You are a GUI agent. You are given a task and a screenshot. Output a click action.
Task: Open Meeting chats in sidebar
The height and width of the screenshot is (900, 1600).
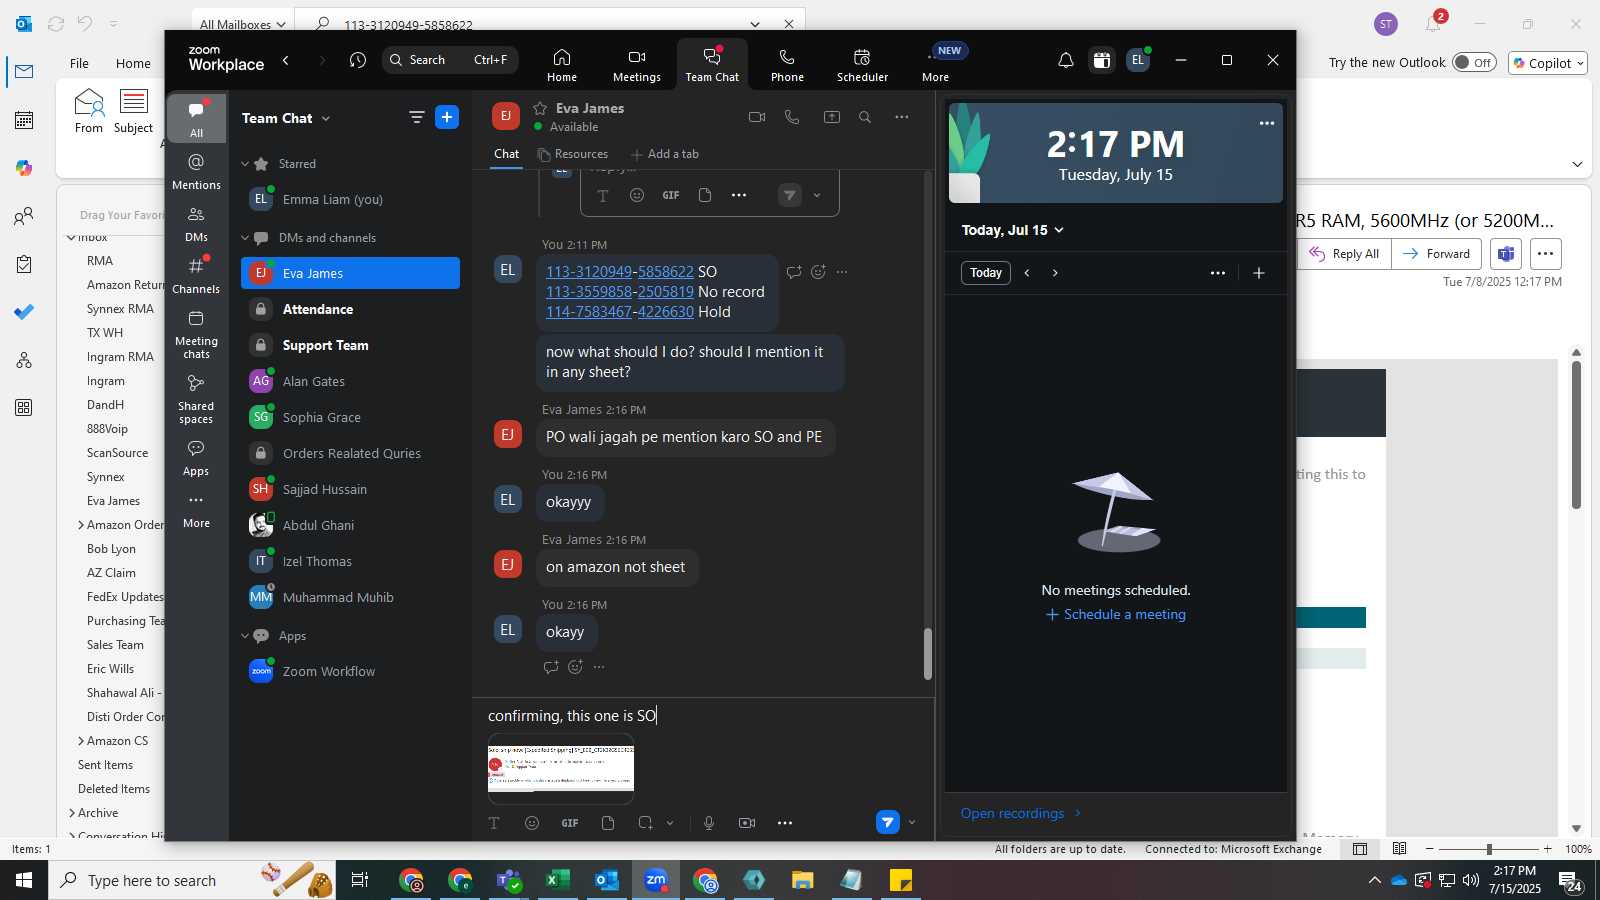tap(196, 334)
